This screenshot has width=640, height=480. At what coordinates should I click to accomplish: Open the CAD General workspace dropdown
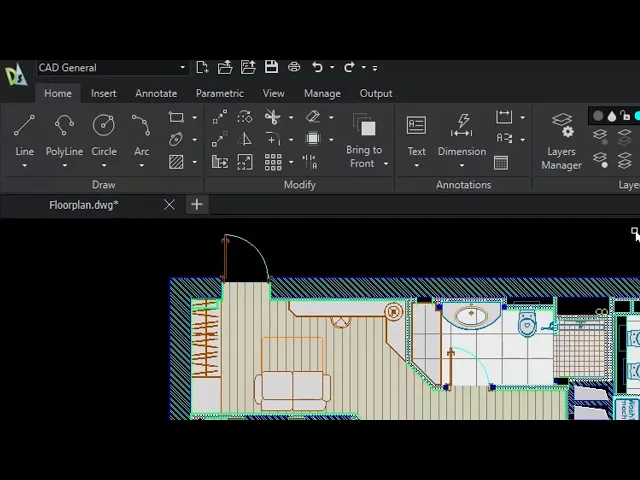[x=182, y=67]
